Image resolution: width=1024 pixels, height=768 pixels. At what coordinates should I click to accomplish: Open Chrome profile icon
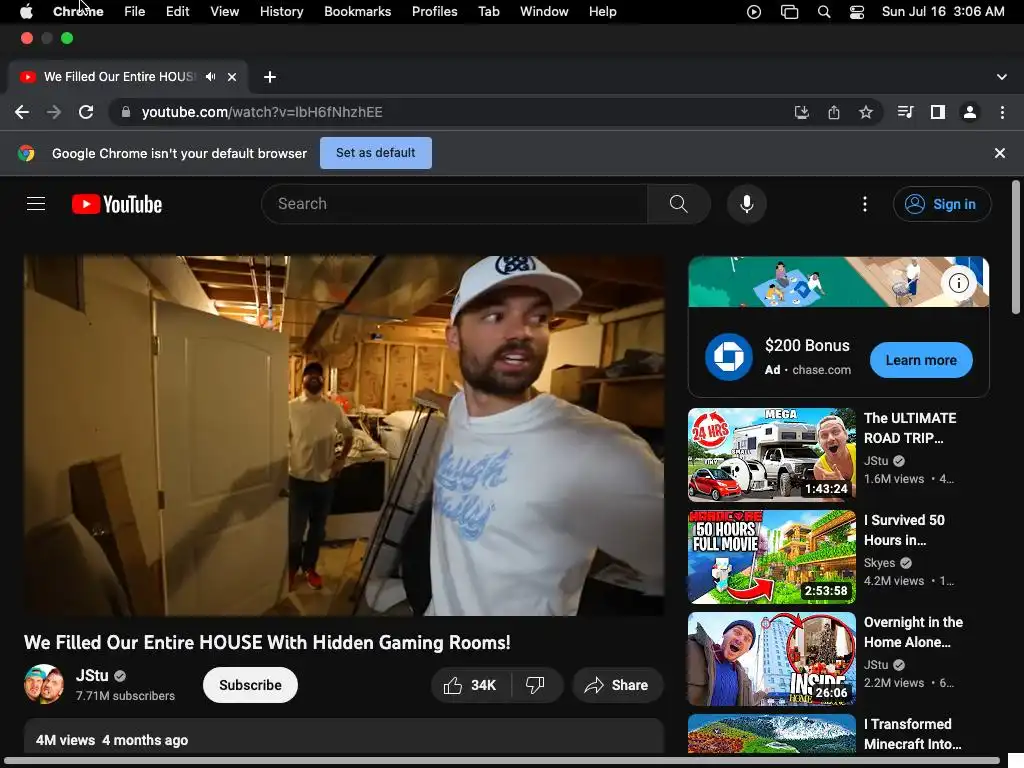tap(970, 112)
